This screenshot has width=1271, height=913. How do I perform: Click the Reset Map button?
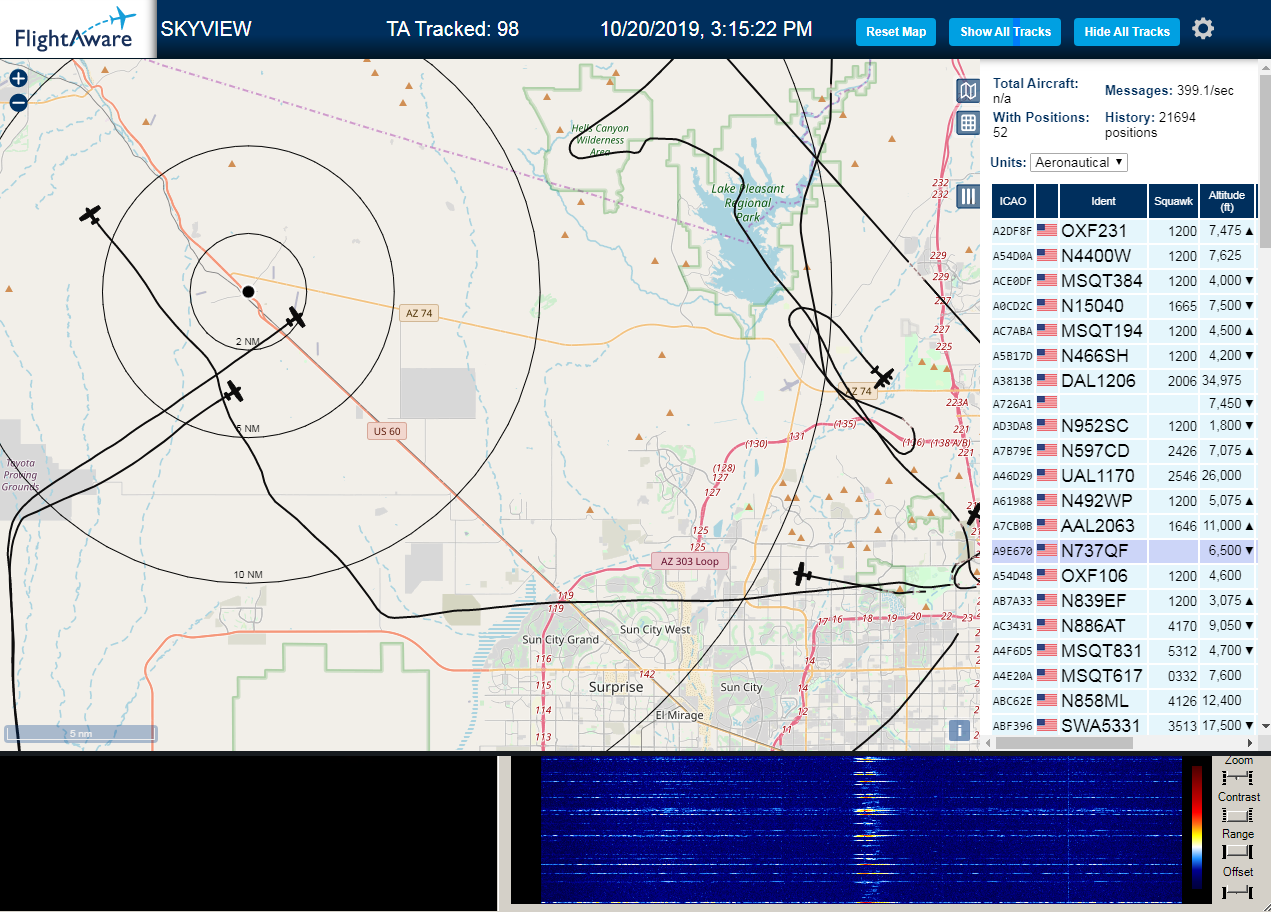pyautogui.click(x=896, y=32)
